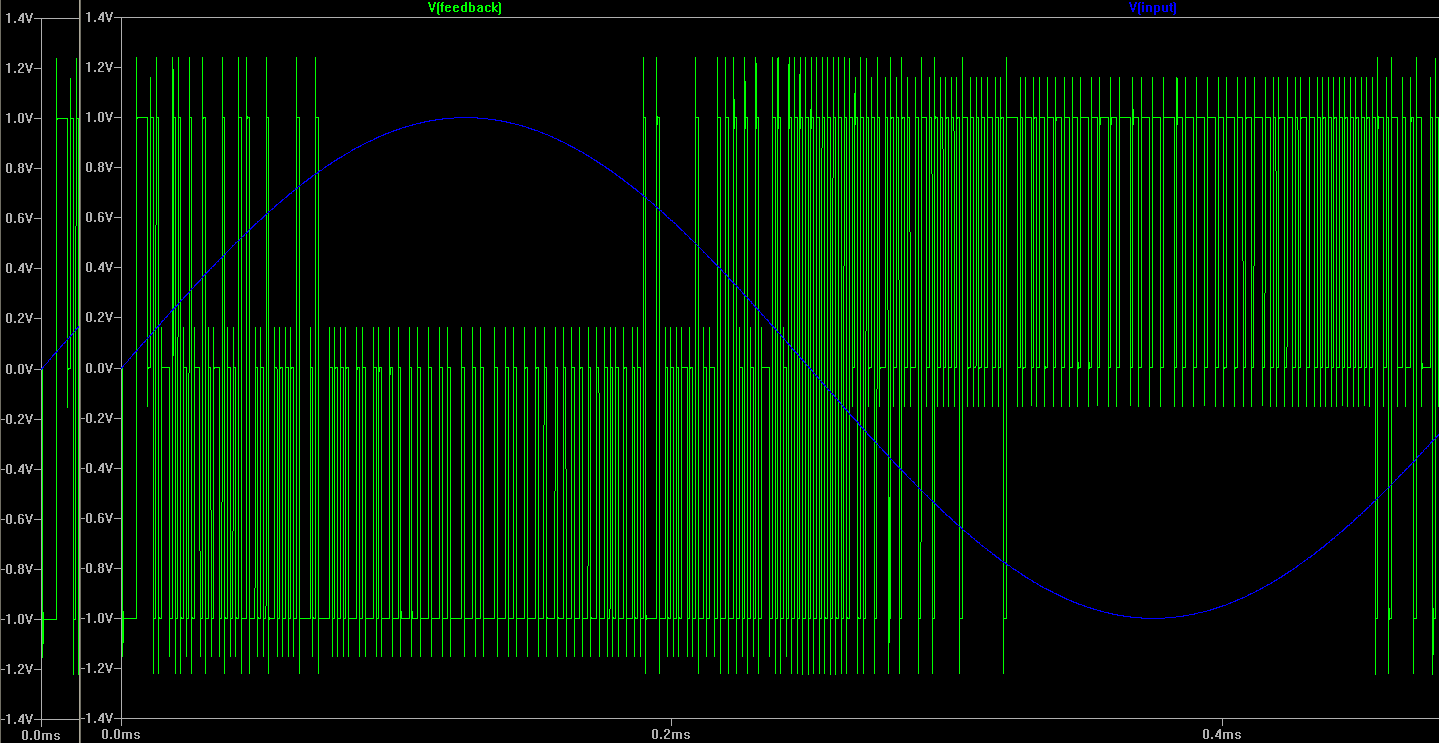Click the far-left 0.0V axis label
This screenshot has height=743, width=1439.
(20, 369)
